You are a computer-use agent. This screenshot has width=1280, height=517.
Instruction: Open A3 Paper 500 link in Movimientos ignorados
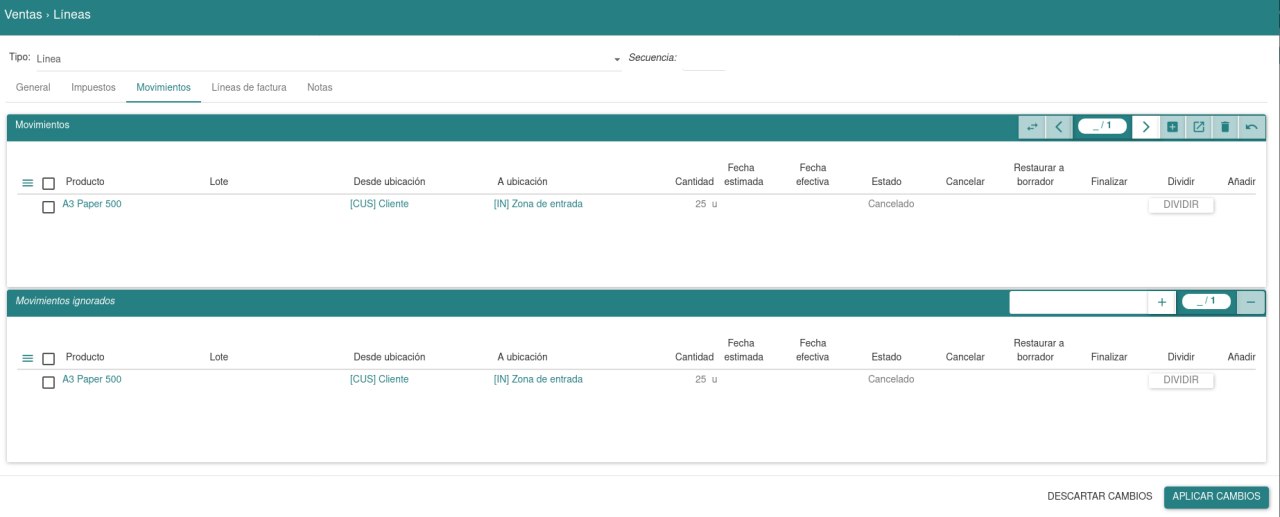92,380
